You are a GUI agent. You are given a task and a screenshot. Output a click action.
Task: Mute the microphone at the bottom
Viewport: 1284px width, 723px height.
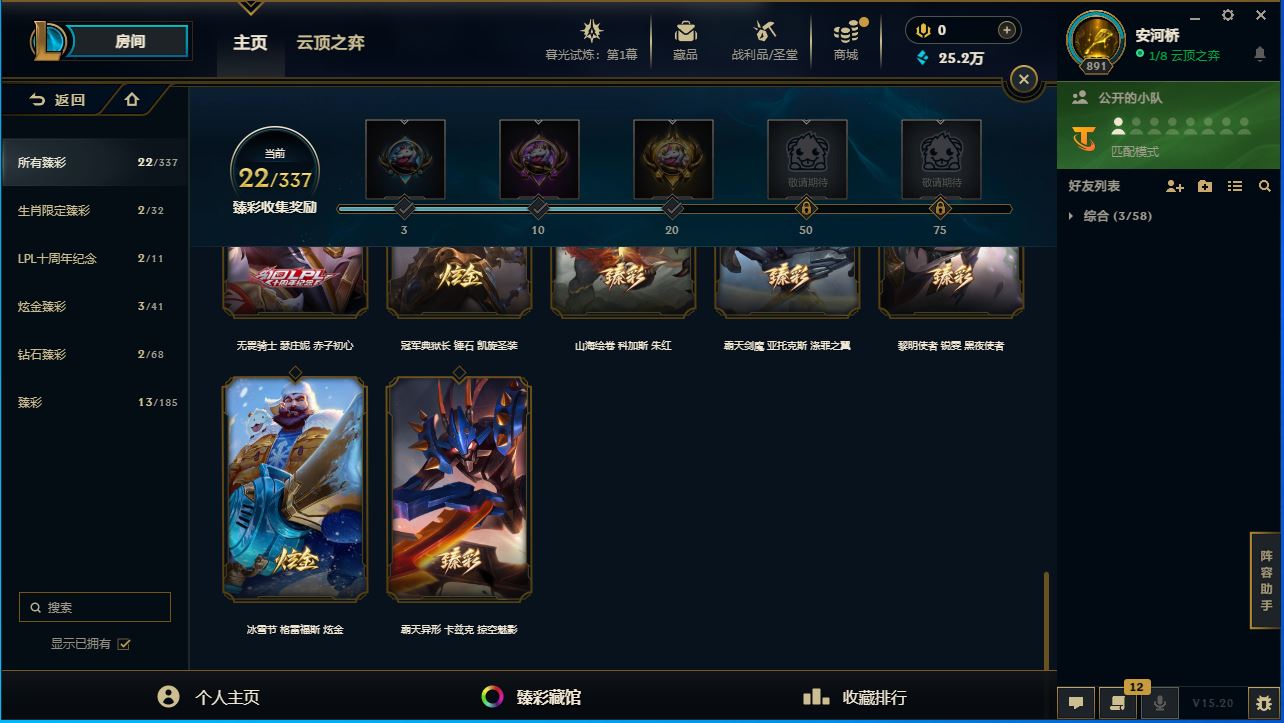[1160, 703]
